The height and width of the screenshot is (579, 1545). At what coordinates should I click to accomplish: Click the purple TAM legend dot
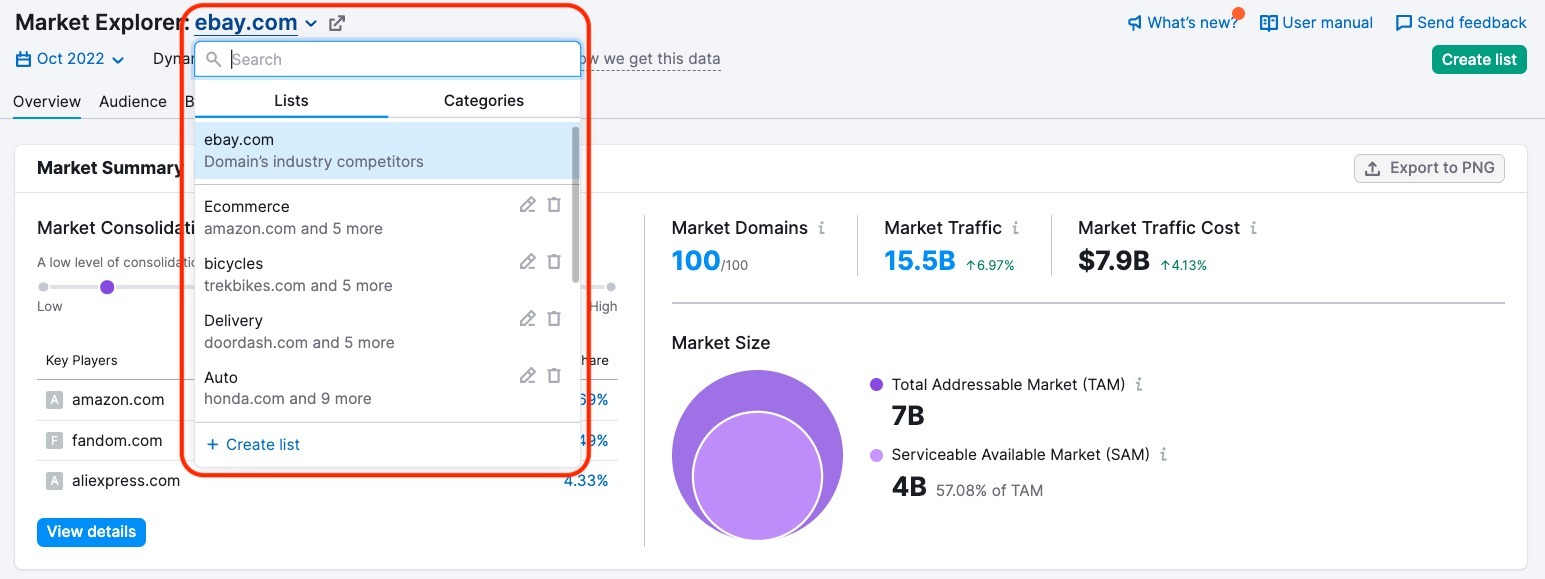point(877,384)
